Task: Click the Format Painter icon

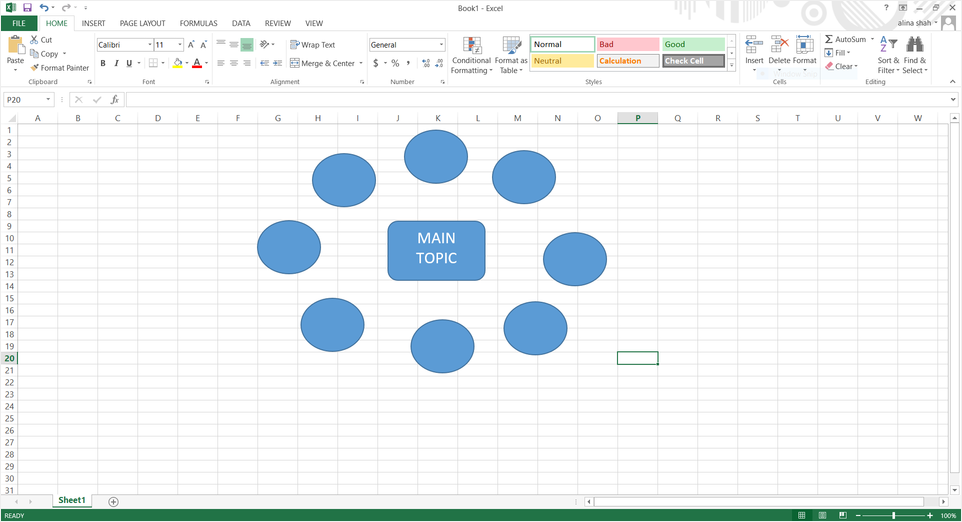Action: (35, 68)
